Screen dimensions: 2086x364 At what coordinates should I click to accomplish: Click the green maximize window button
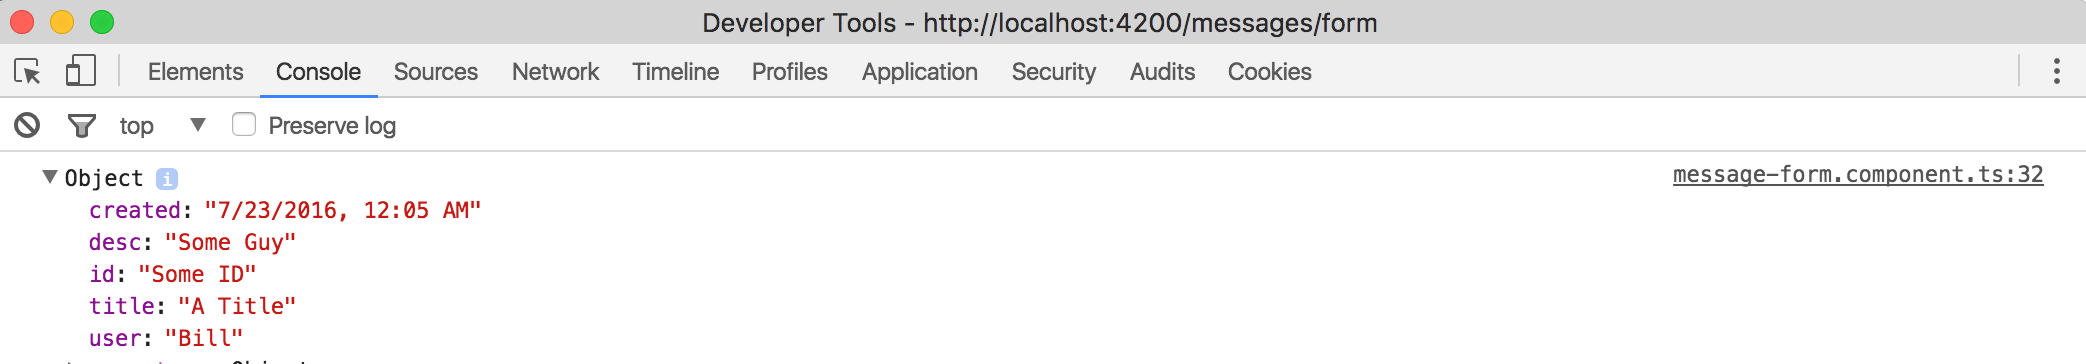[102, 22]
